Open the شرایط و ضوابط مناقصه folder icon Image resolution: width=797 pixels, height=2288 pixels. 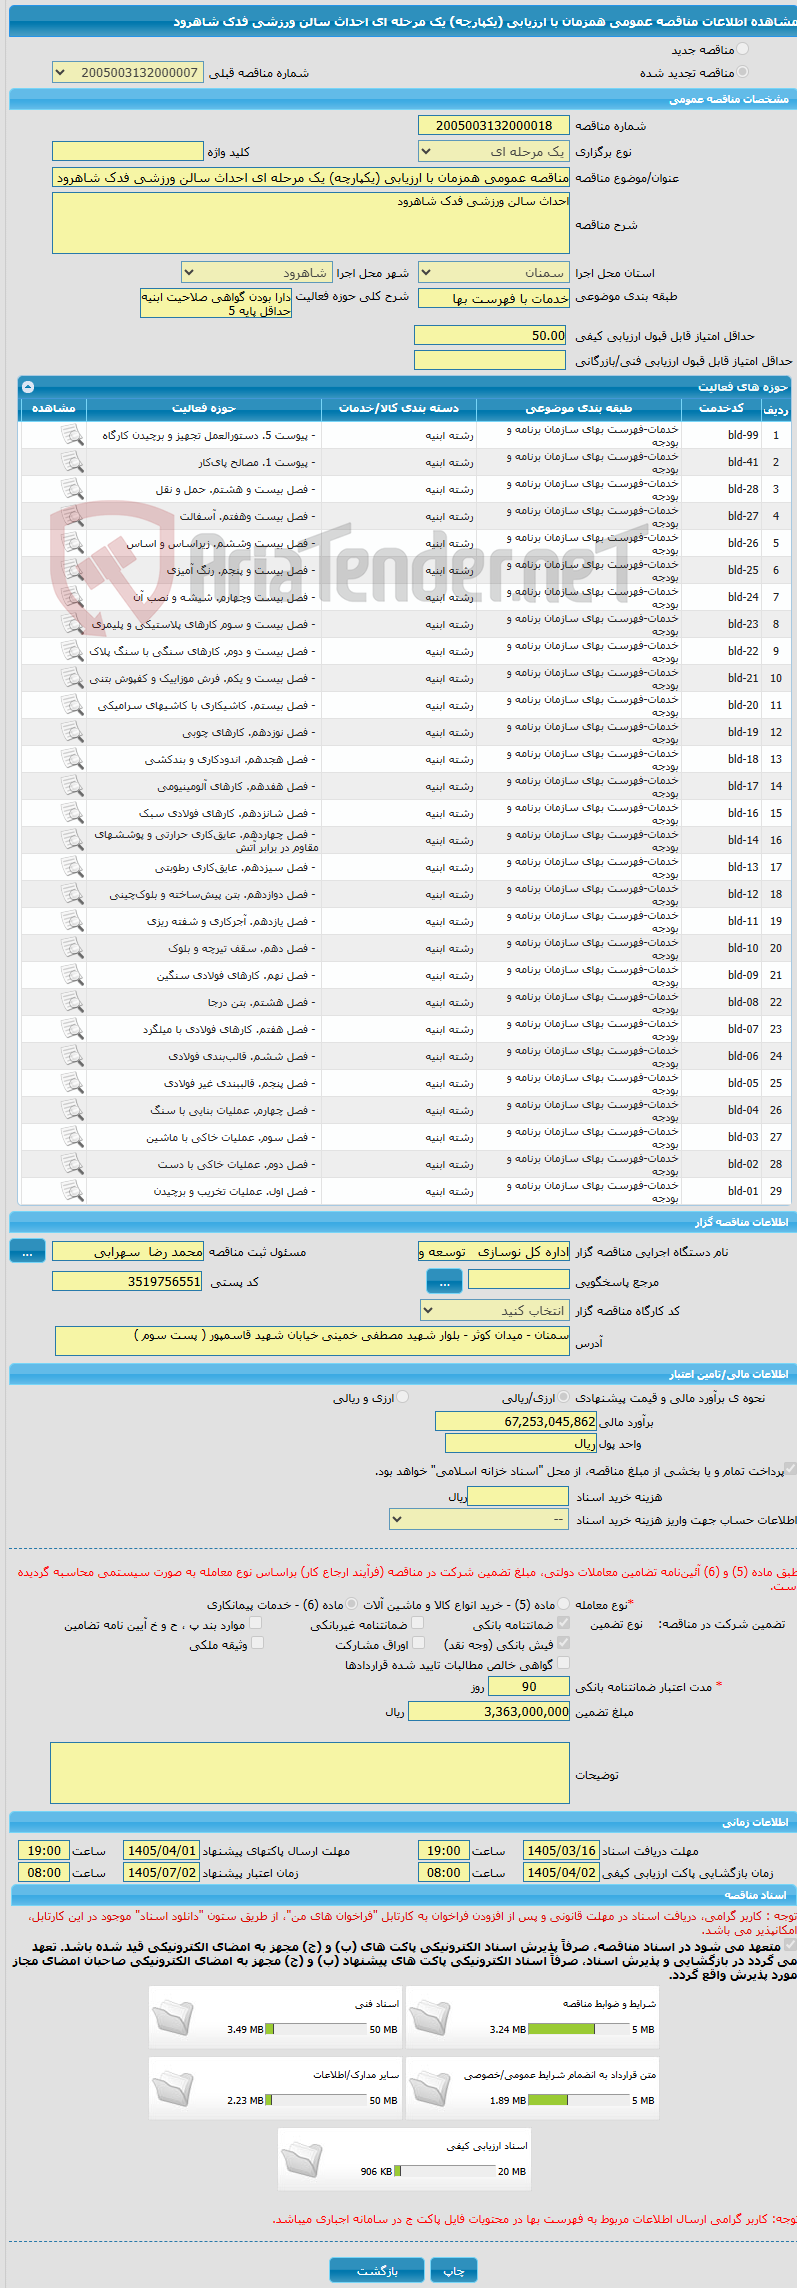click(430, 2017)
